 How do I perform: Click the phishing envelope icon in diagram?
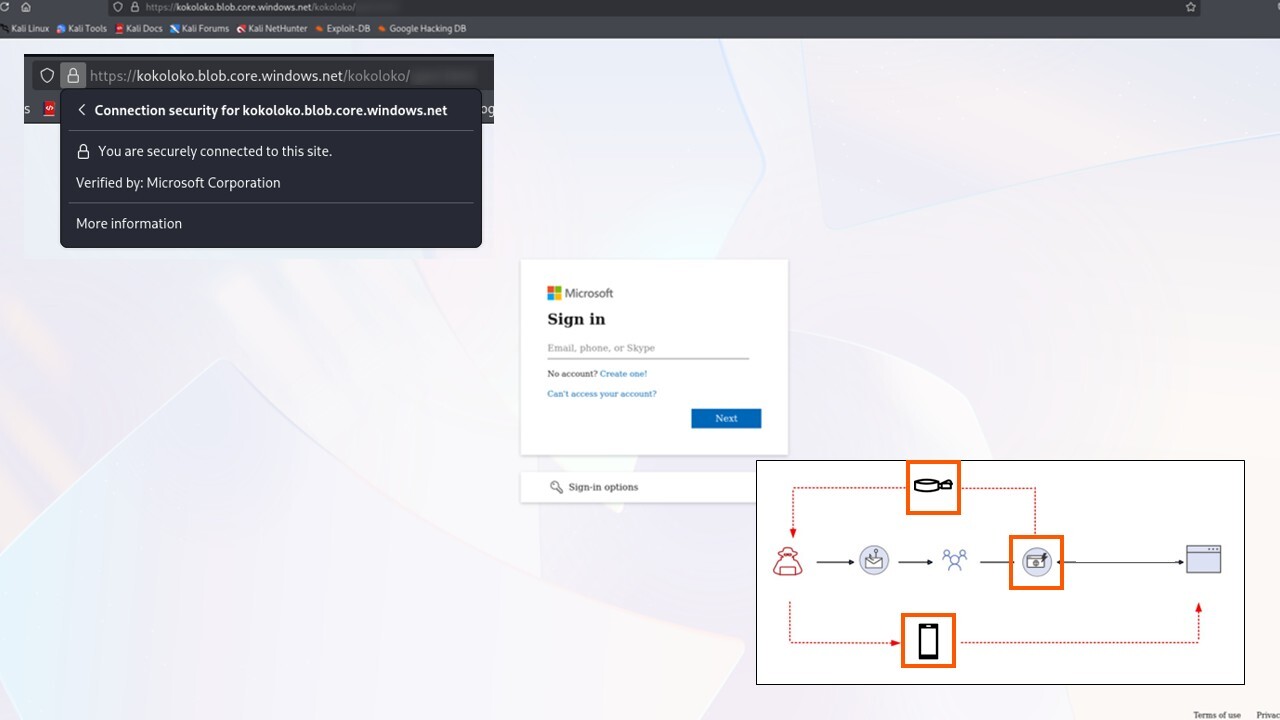tap(873, 561)
